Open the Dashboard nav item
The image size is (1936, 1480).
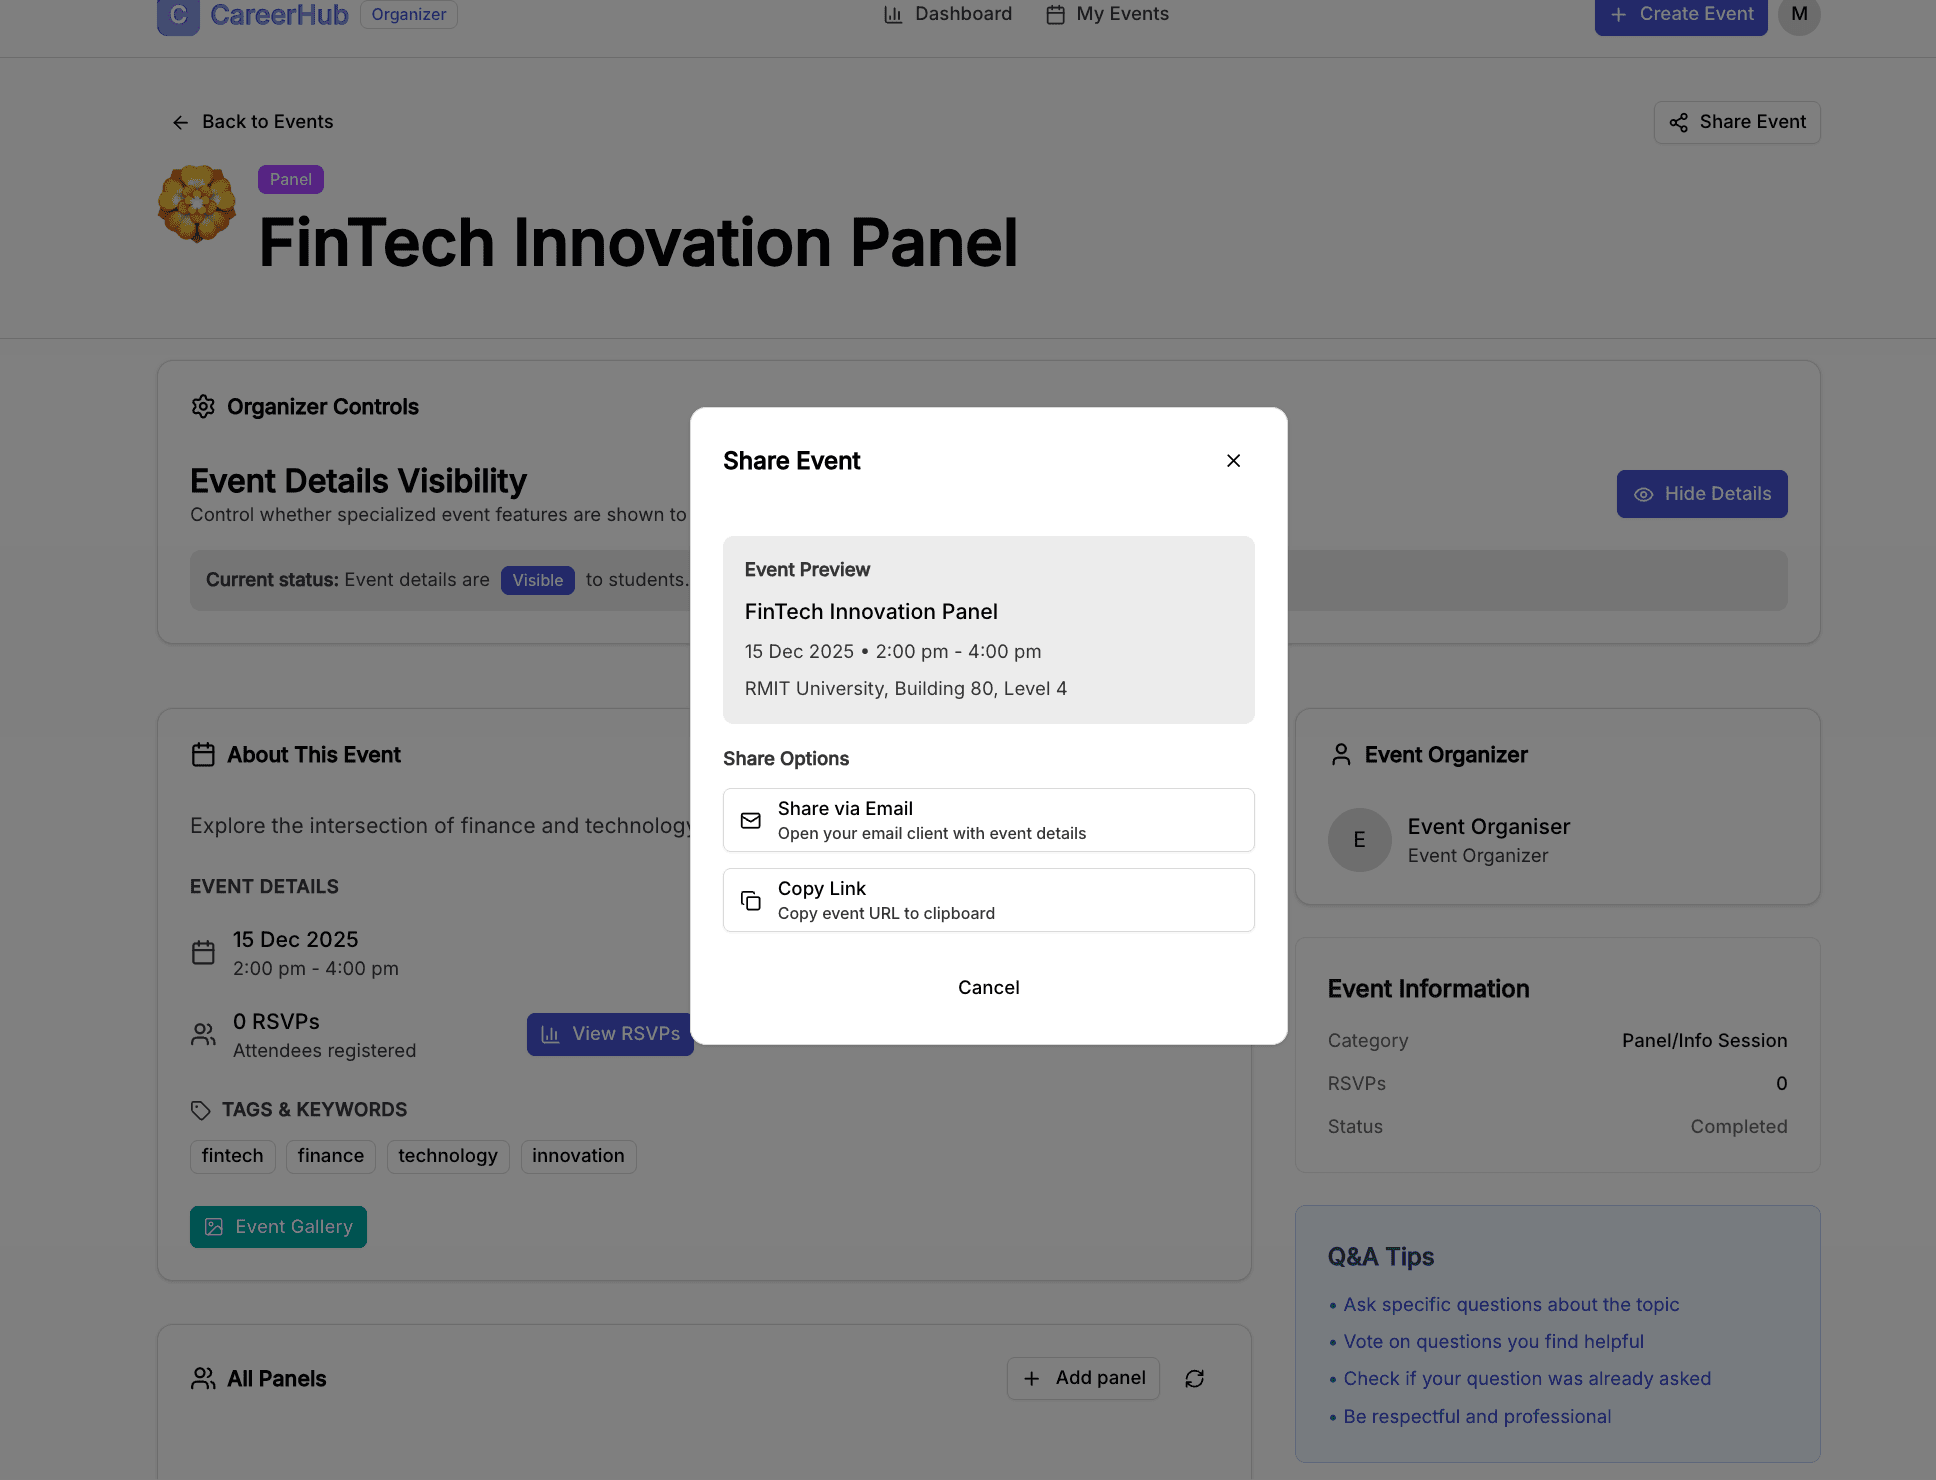point(947,14)
